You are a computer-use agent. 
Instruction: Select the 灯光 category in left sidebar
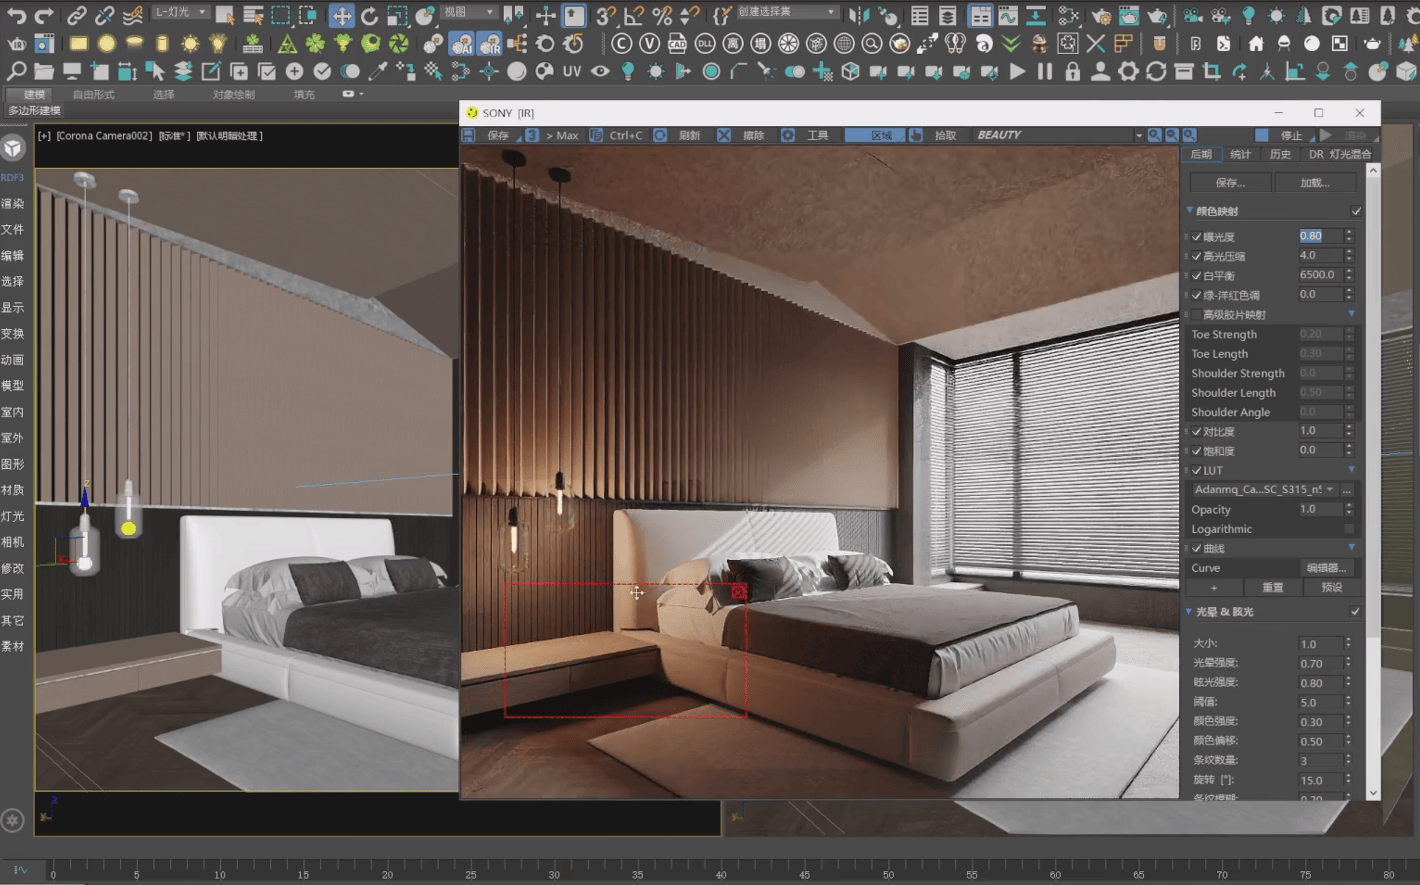tap(13, 516)
